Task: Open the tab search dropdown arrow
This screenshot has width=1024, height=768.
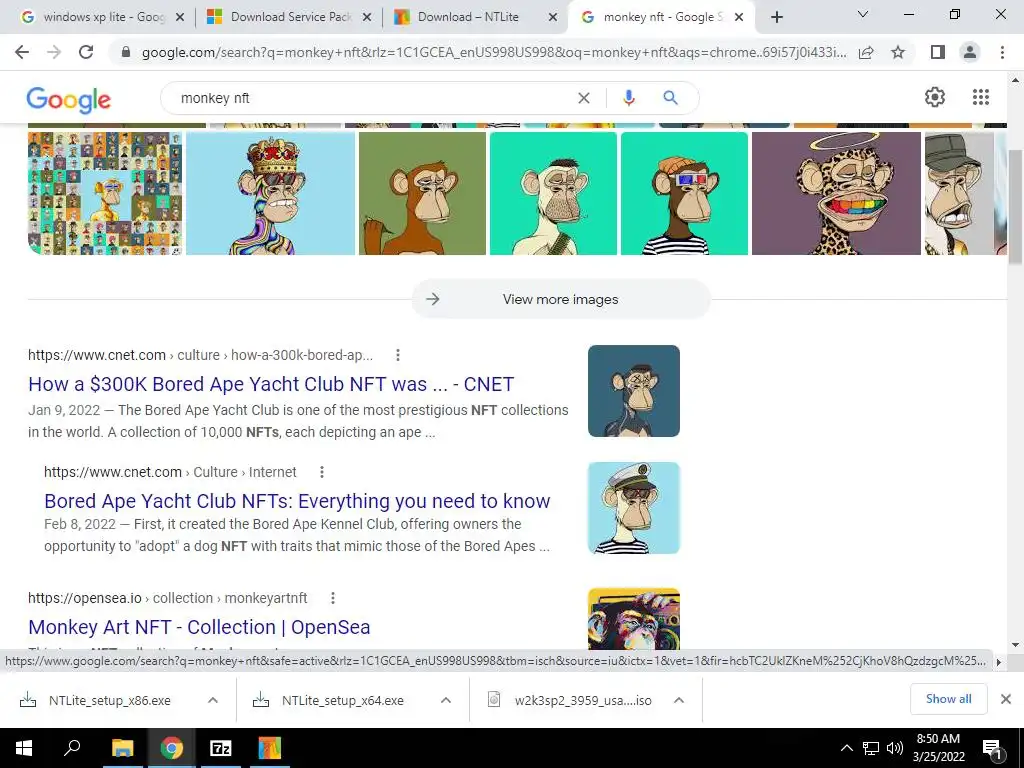Action: (x=863, y=14)
